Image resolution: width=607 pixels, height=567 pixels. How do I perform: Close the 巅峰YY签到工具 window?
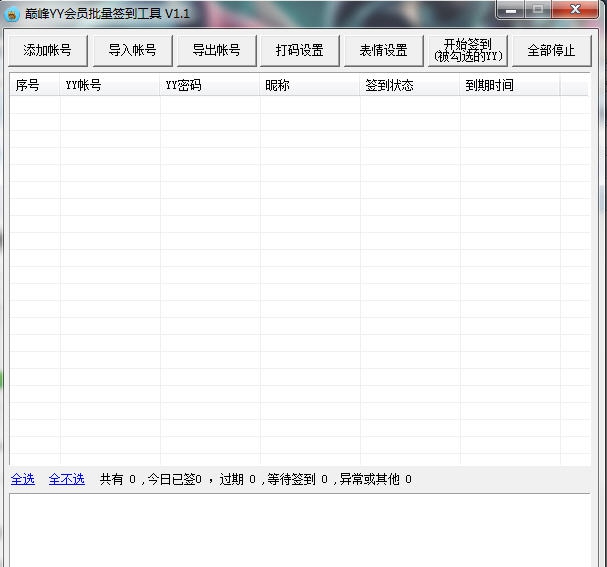[x=575, y=9]
